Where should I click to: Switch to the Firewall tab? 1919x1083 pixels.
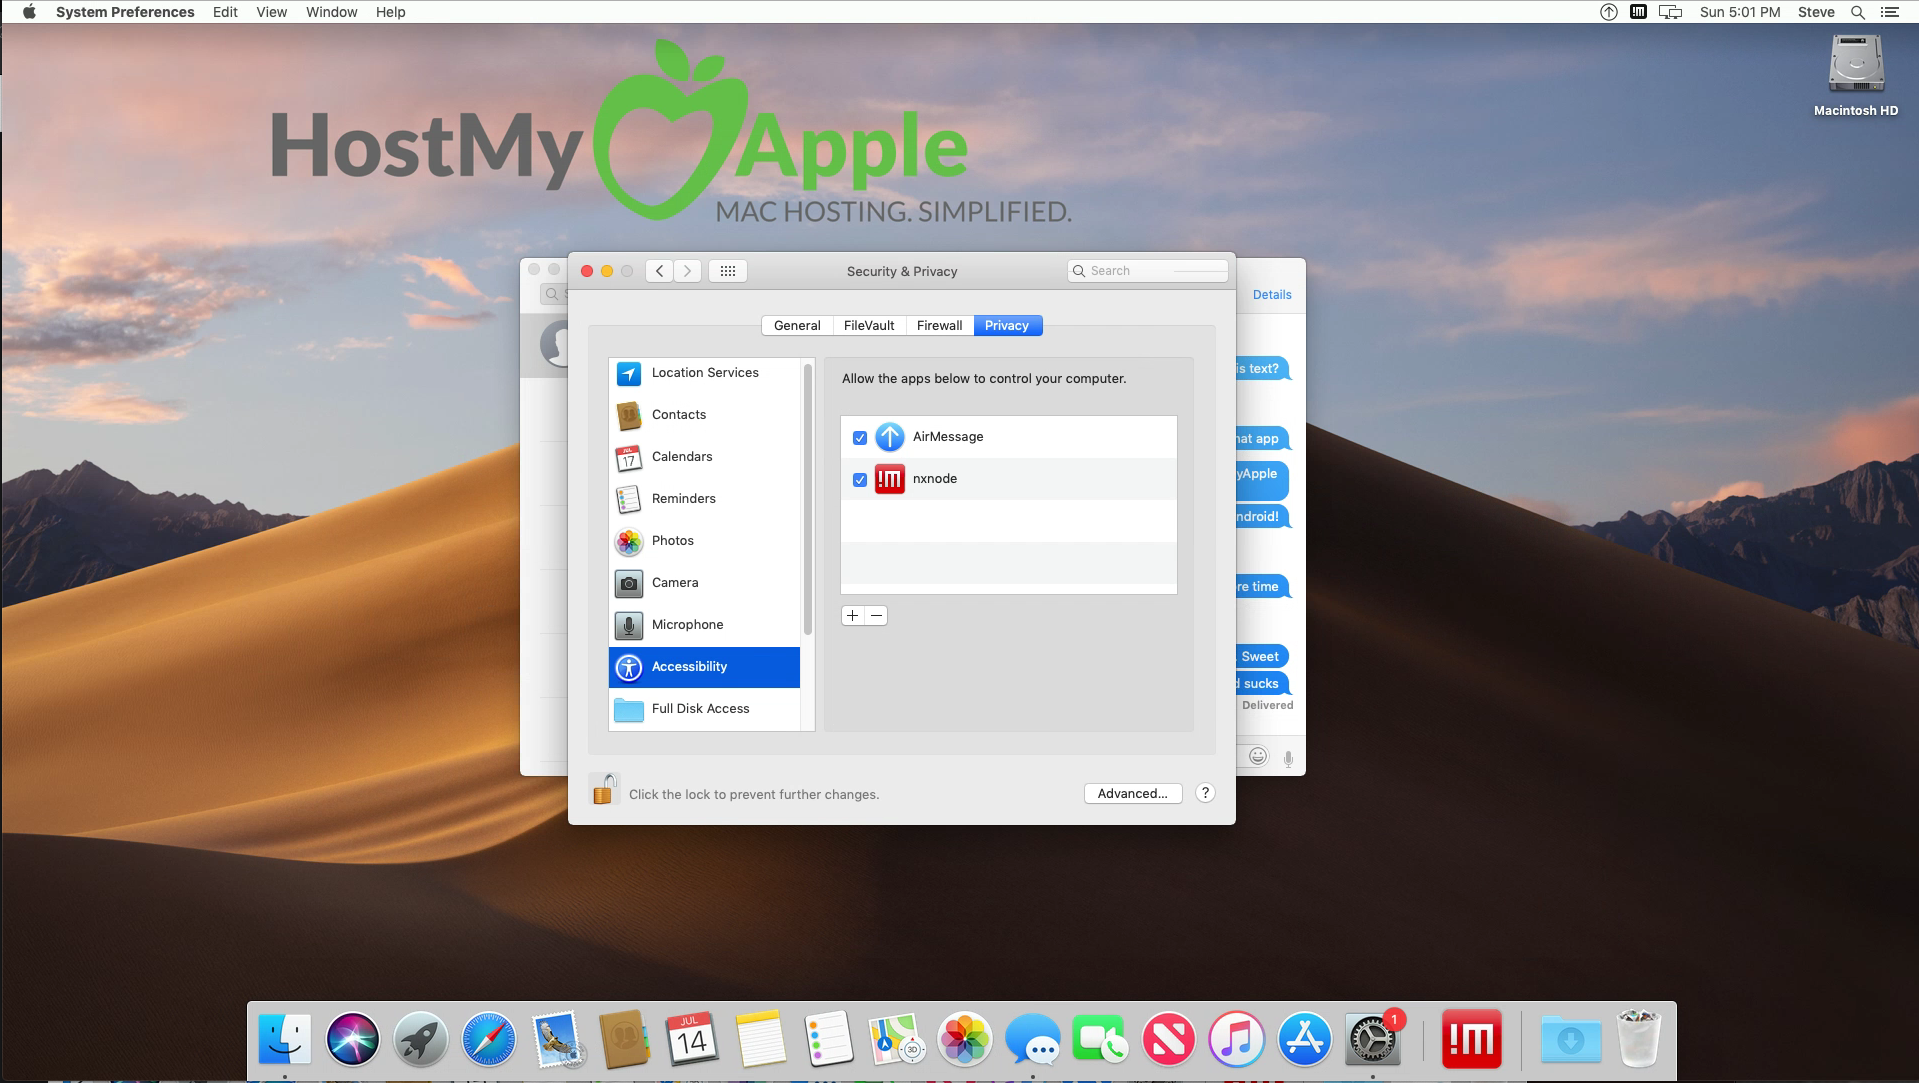click(940, 325)
